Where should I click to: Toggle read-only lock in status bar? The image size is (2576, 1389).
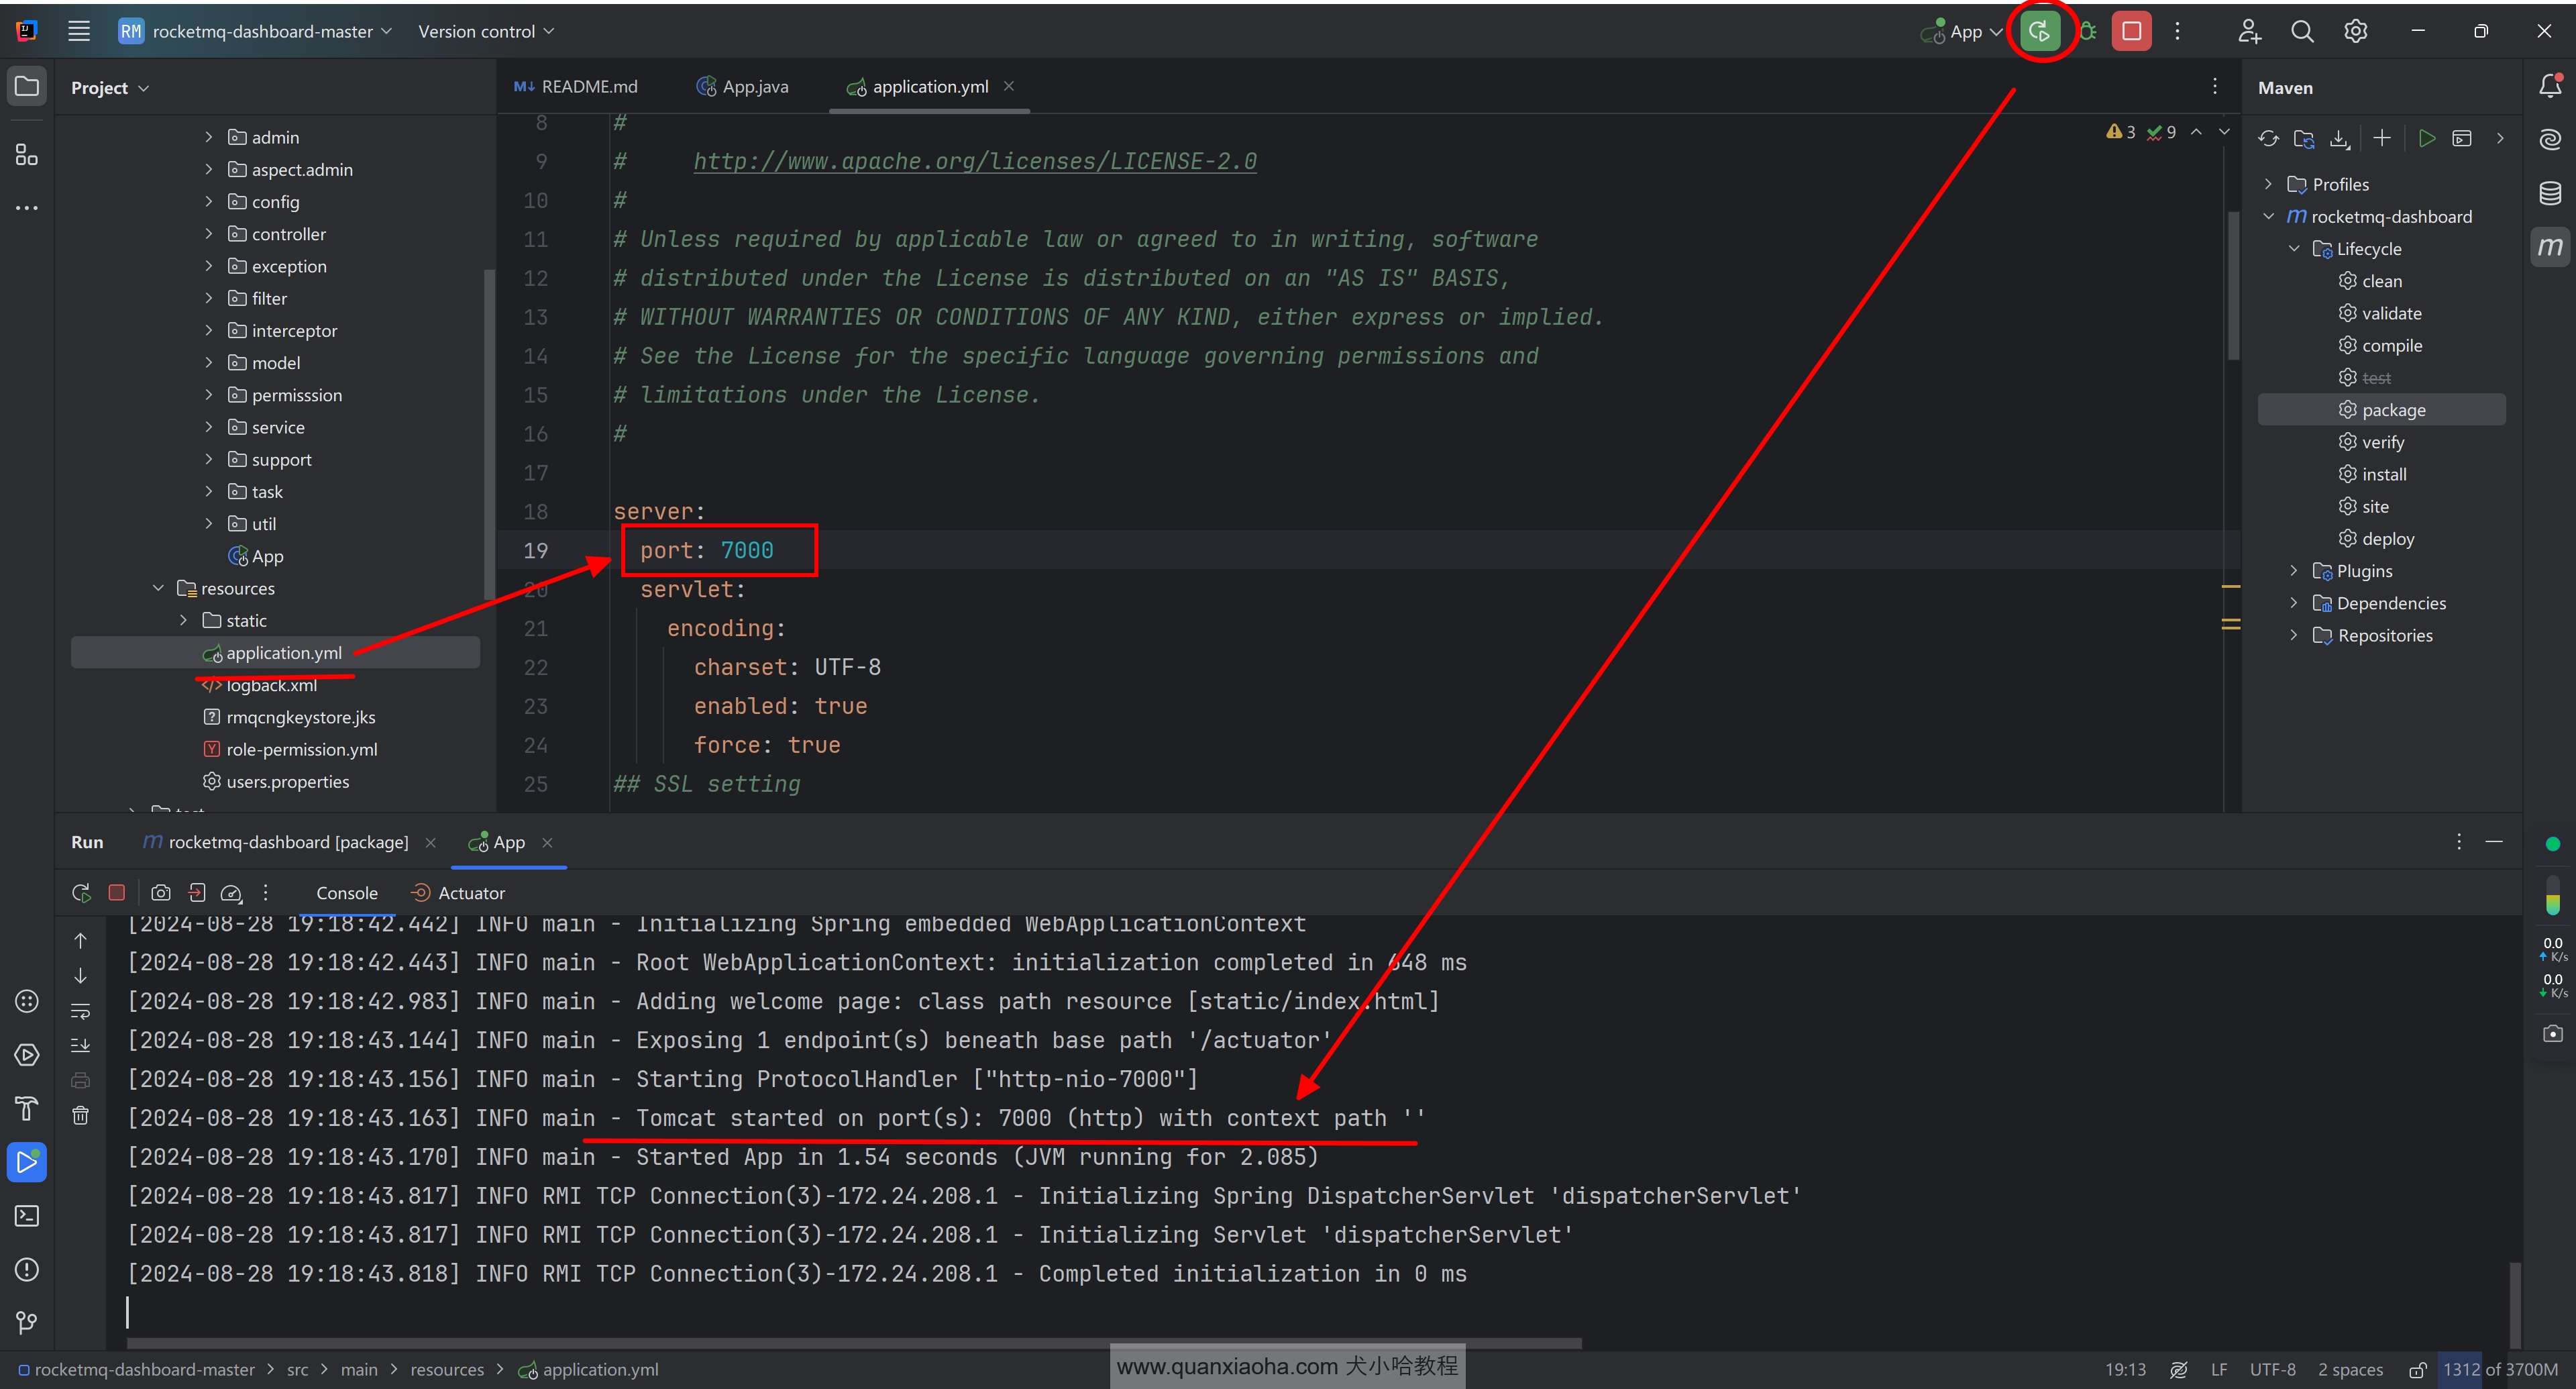(2417, 1369)
